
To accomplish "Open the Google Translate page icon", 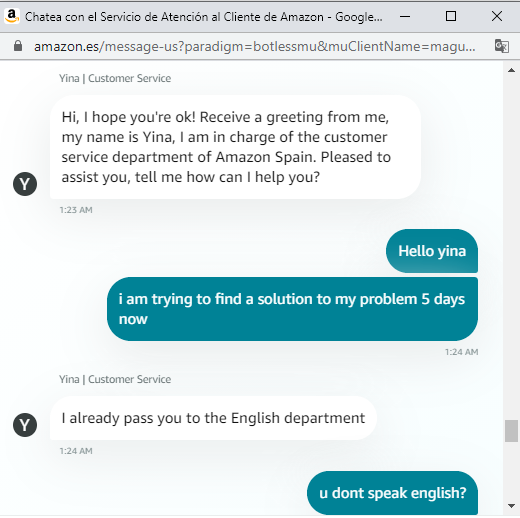I will [501, 46].
